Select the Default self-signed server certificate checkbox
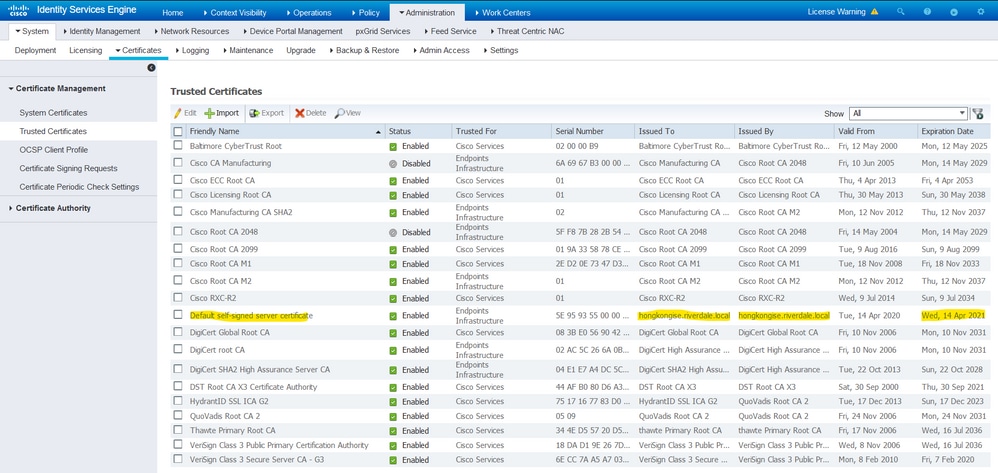 point(178,314)
